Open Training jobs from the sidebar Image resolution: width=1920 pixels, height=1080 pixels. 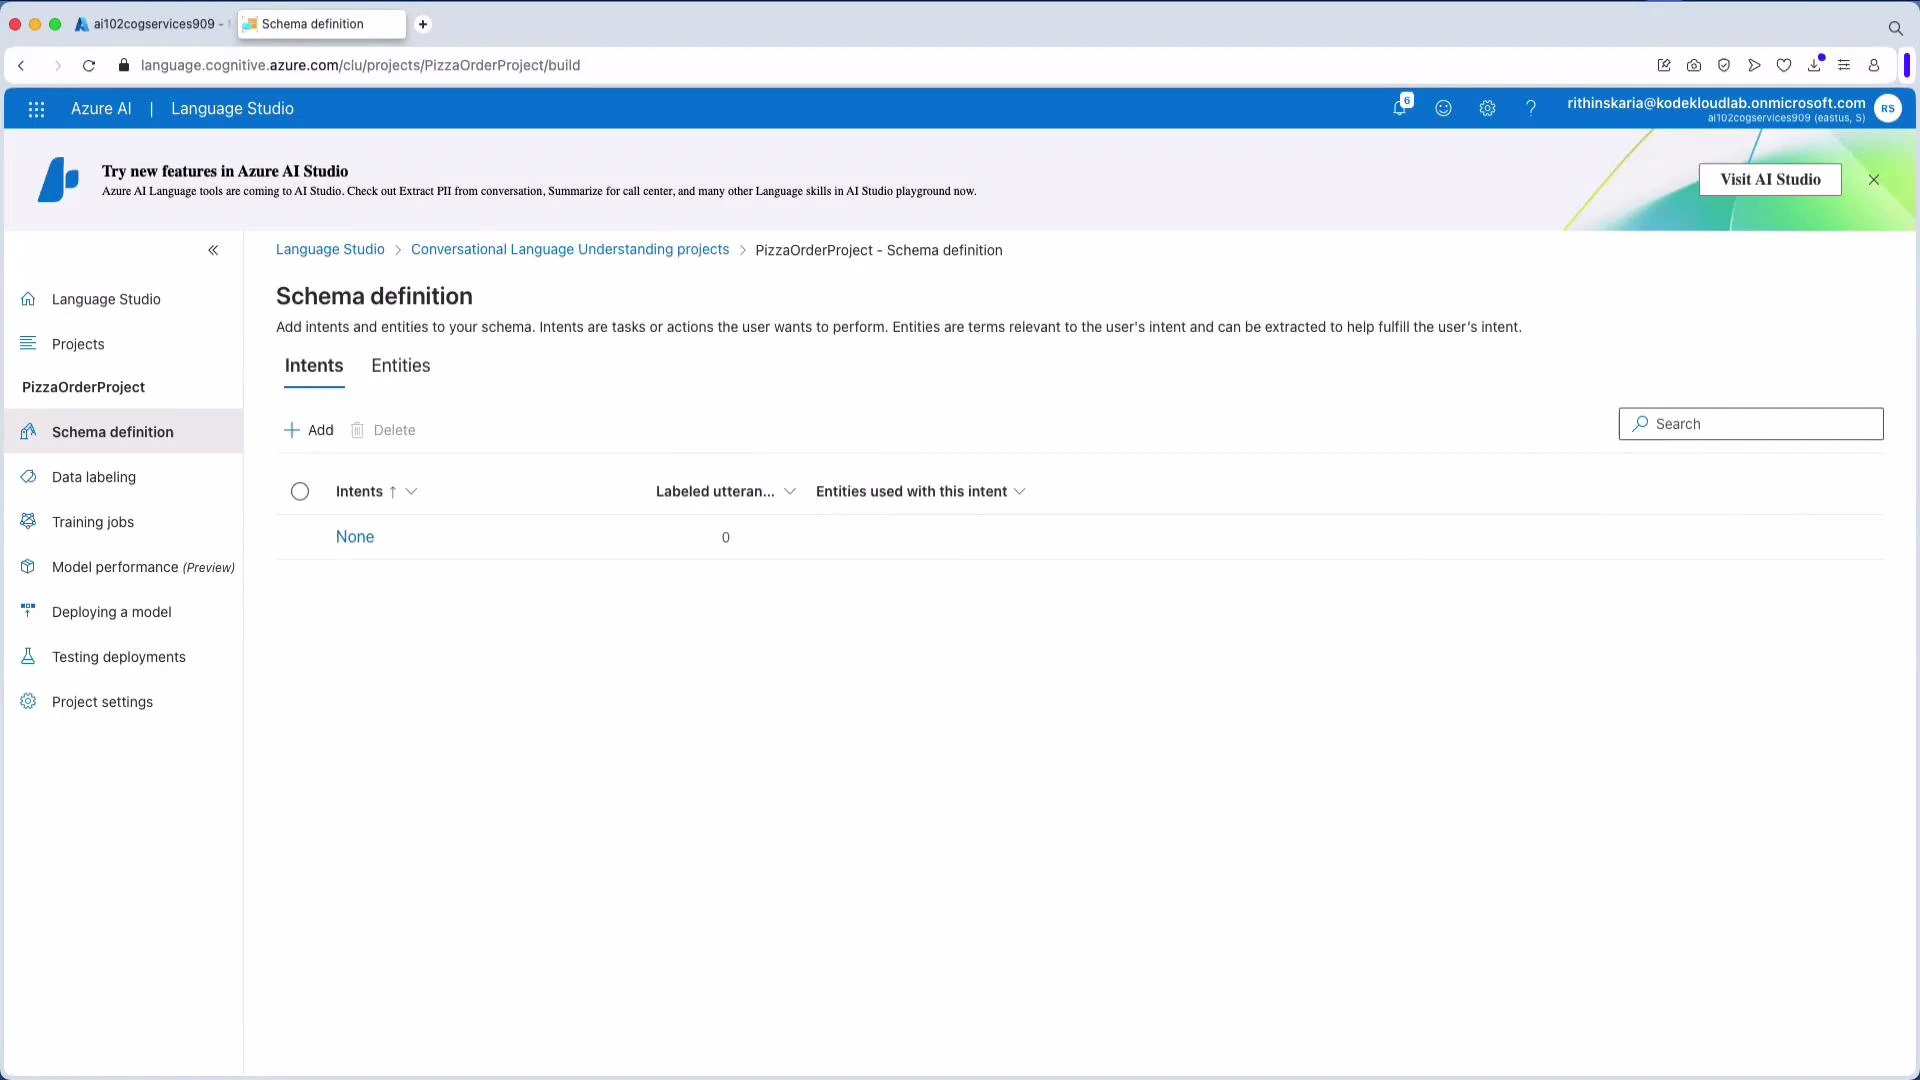pyautogui.click(x=92, y=521)
